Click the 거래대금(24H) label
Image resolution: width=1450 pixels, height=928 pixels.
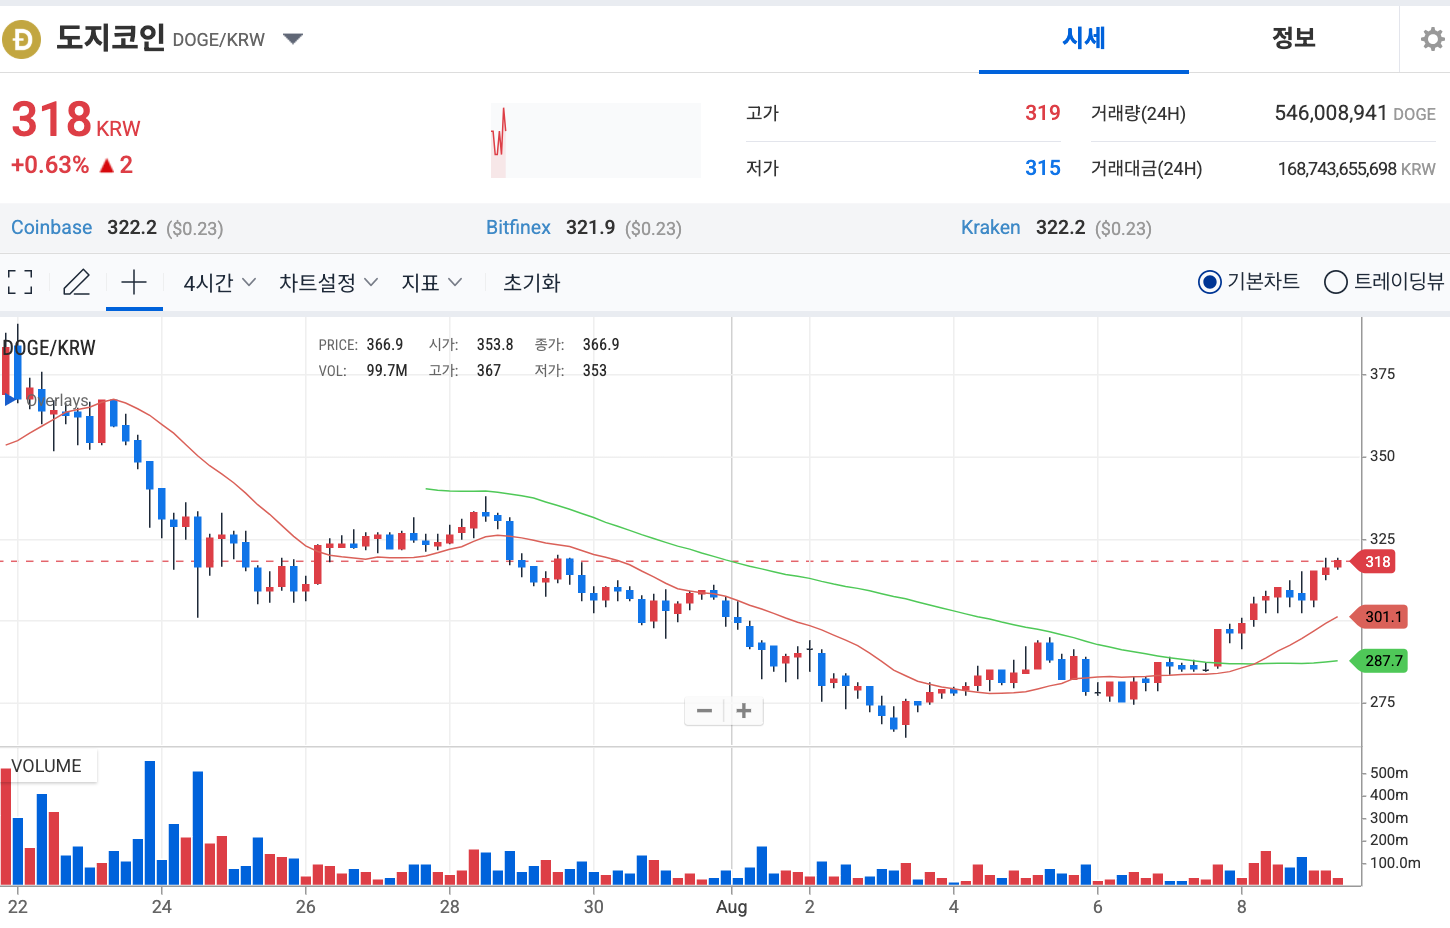(x=1146, y=168)
